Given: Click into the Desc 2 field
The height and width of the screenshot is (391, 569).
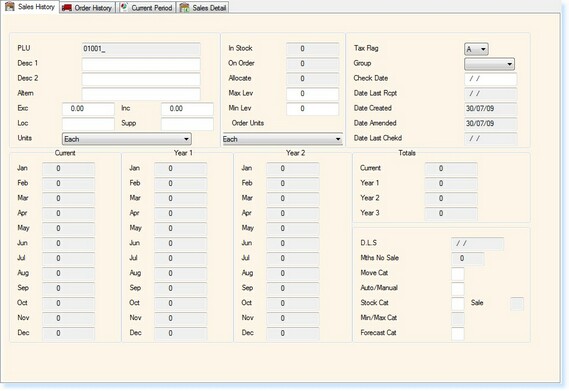Looking at the screenshot, I should 141,79.
